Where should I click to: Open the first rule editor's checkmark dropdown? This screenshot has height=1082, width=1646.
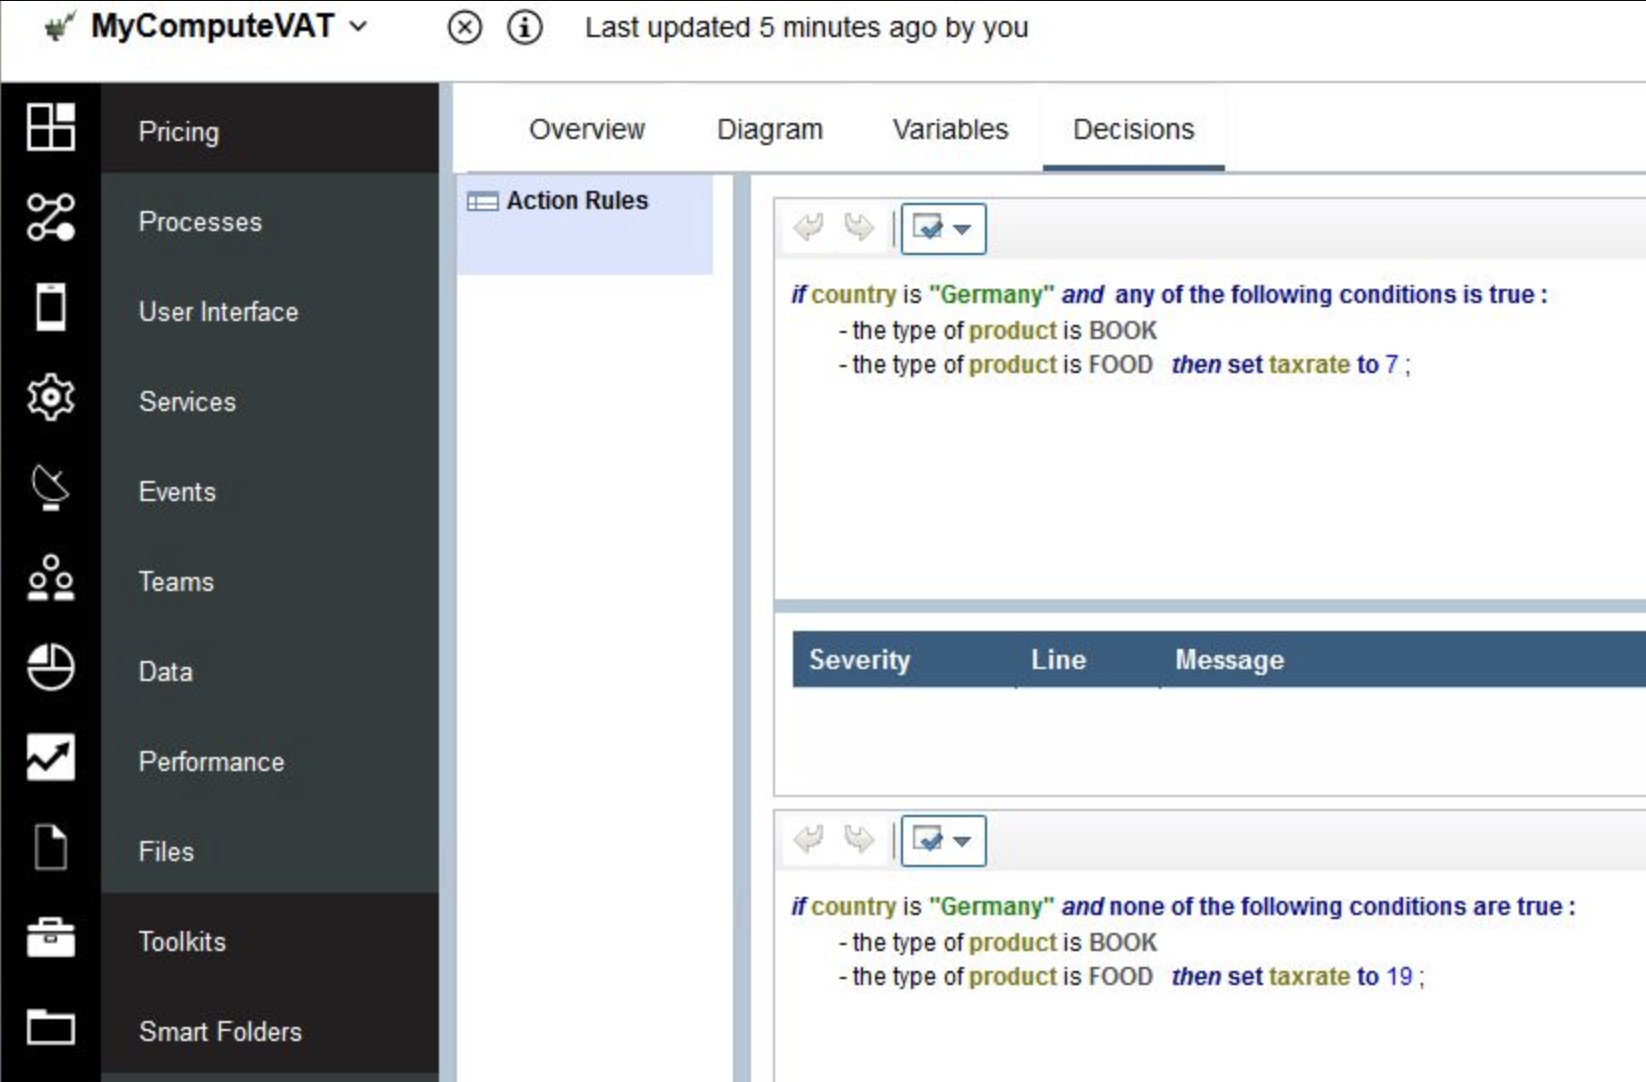943,228
